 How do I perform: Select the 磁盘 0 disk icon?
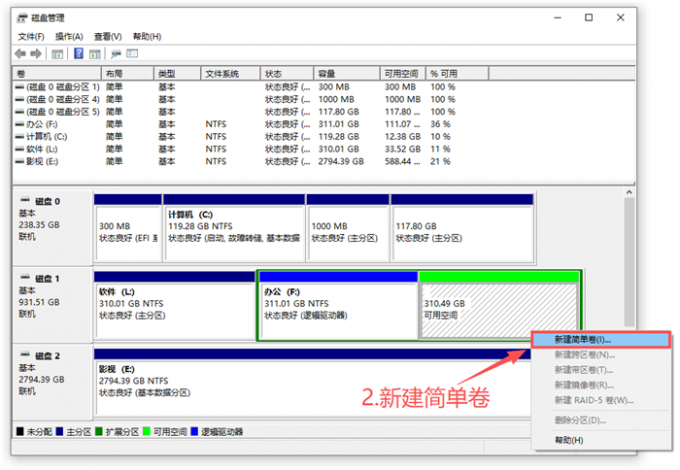tap(25, 201)
